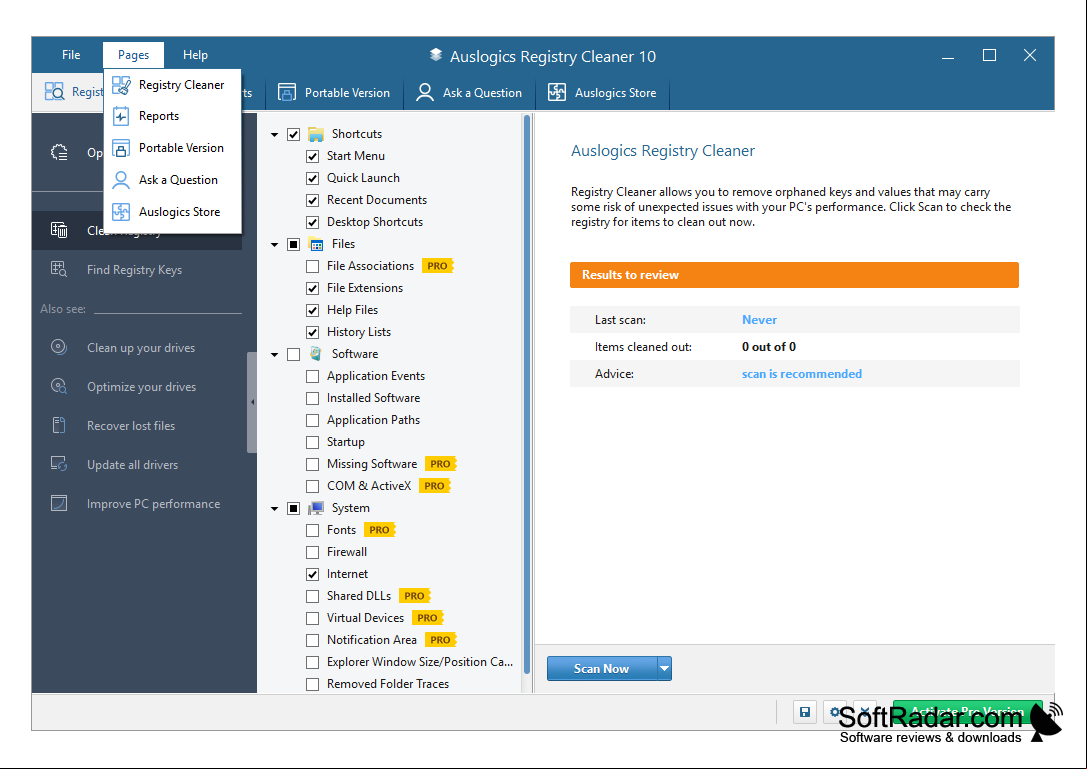Click the Recover lost files icon
Screen dimensions: 1087x769
coord(59,425)
